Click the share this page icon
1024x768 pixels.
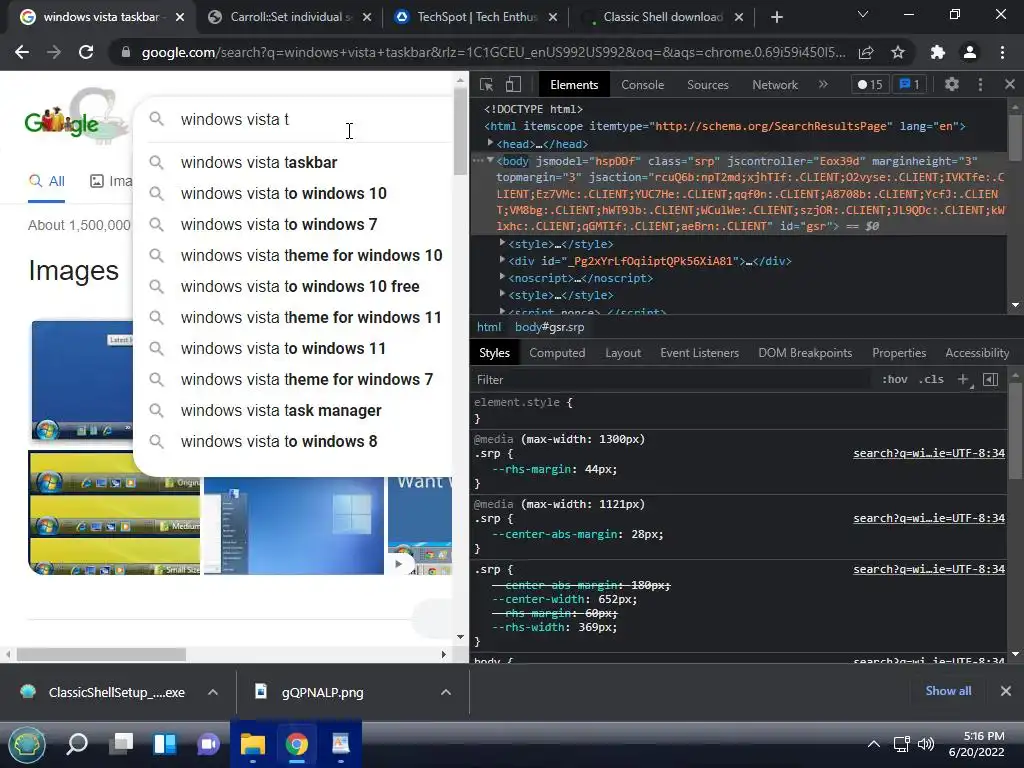(x=866, y=52)
